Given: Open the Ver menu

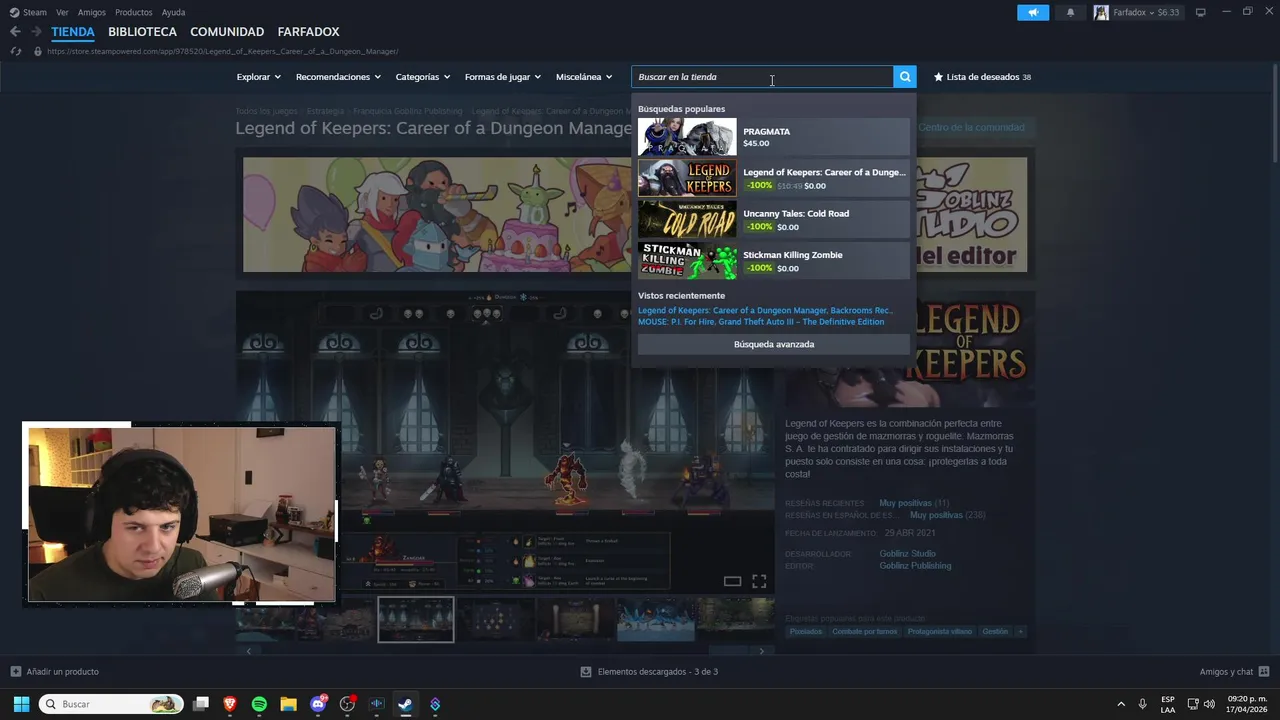Looking at the screenshot, I should pyautogui.click(x=62, y=12).
